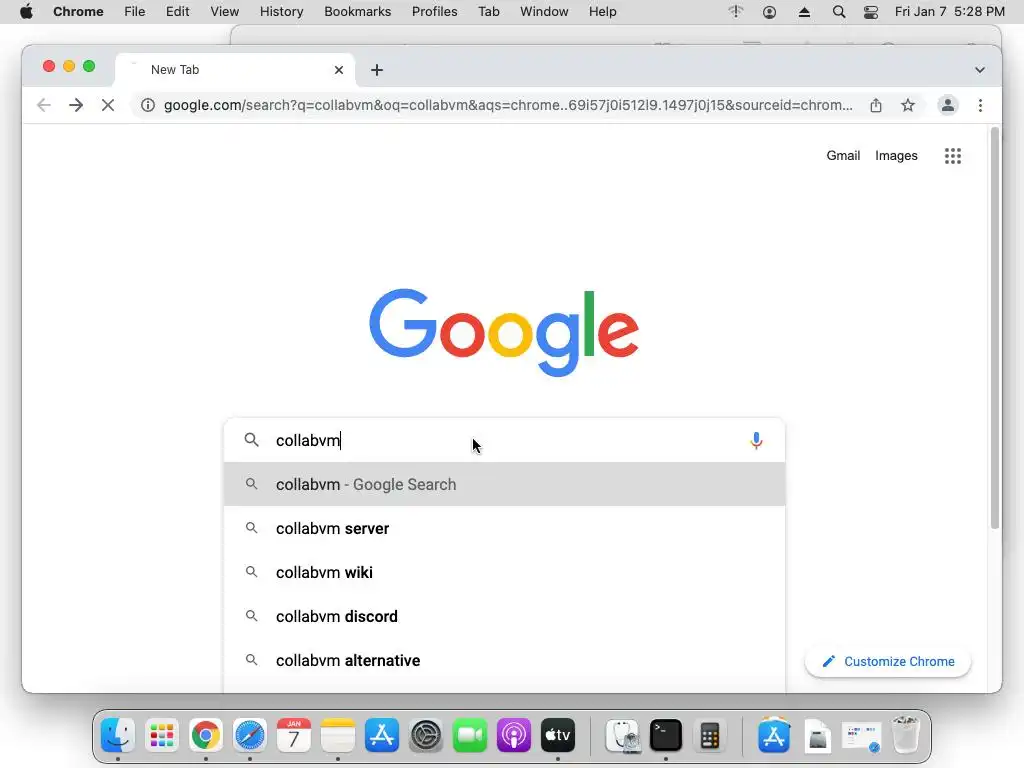This screenshot has height=768, width=1024.
Task: Go forward with the forward arrow
Action: coord(76,105)
